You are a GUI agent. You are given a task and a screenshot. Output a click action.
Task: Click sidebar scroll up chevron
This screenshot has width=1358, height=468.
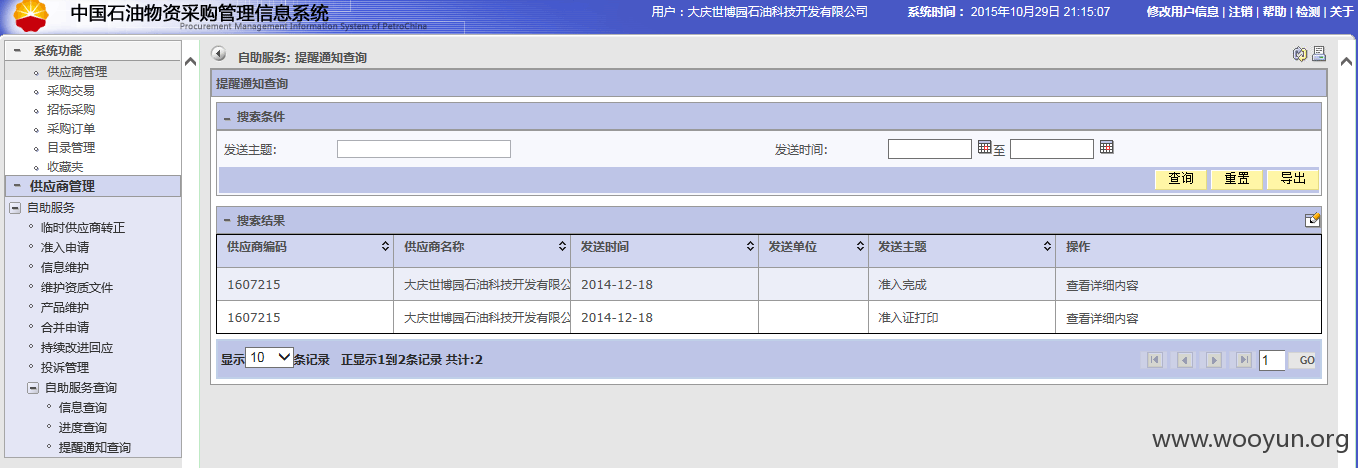point(190,62)
